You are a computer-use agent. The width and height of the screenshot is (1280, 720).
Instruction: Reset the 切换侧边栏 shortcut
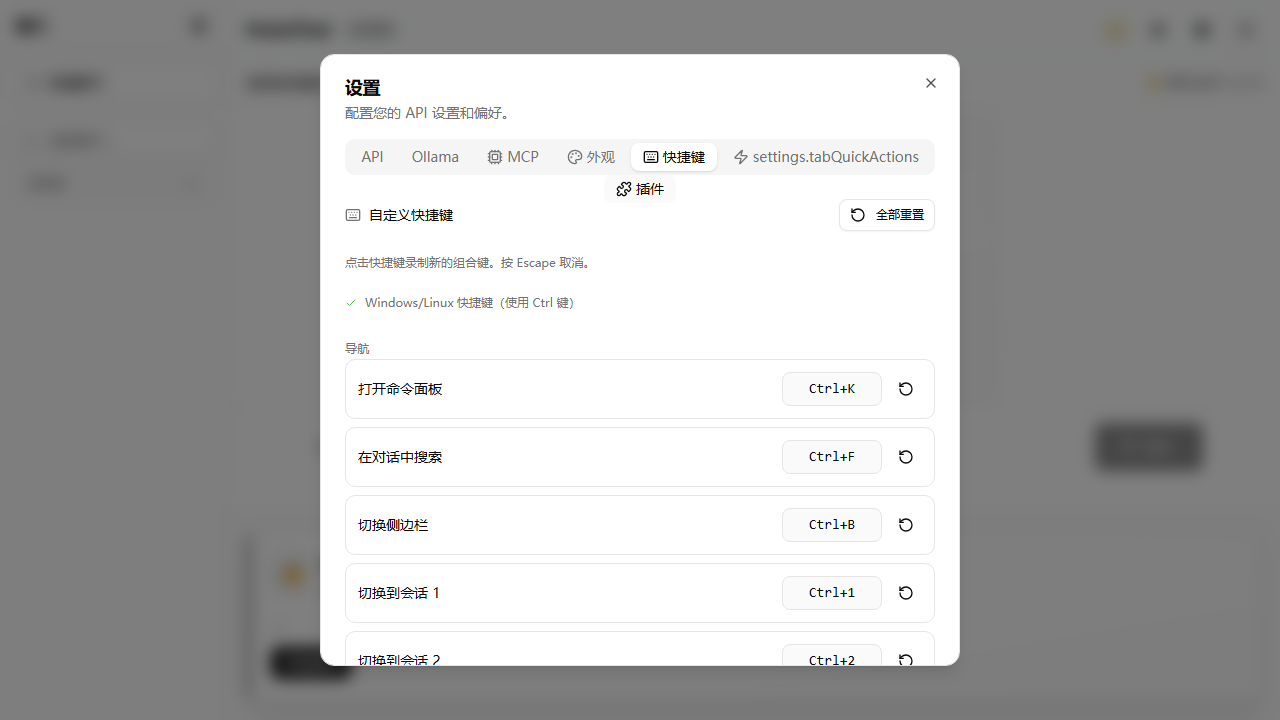(x=905, y=525)
